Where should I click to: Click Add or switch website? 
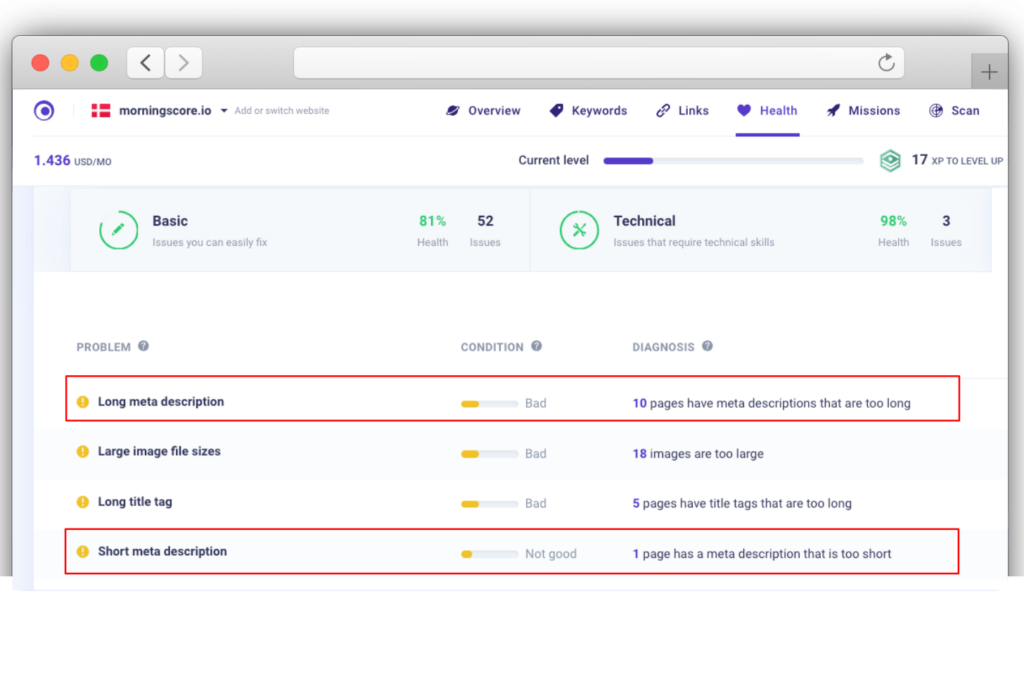(284, 111)
